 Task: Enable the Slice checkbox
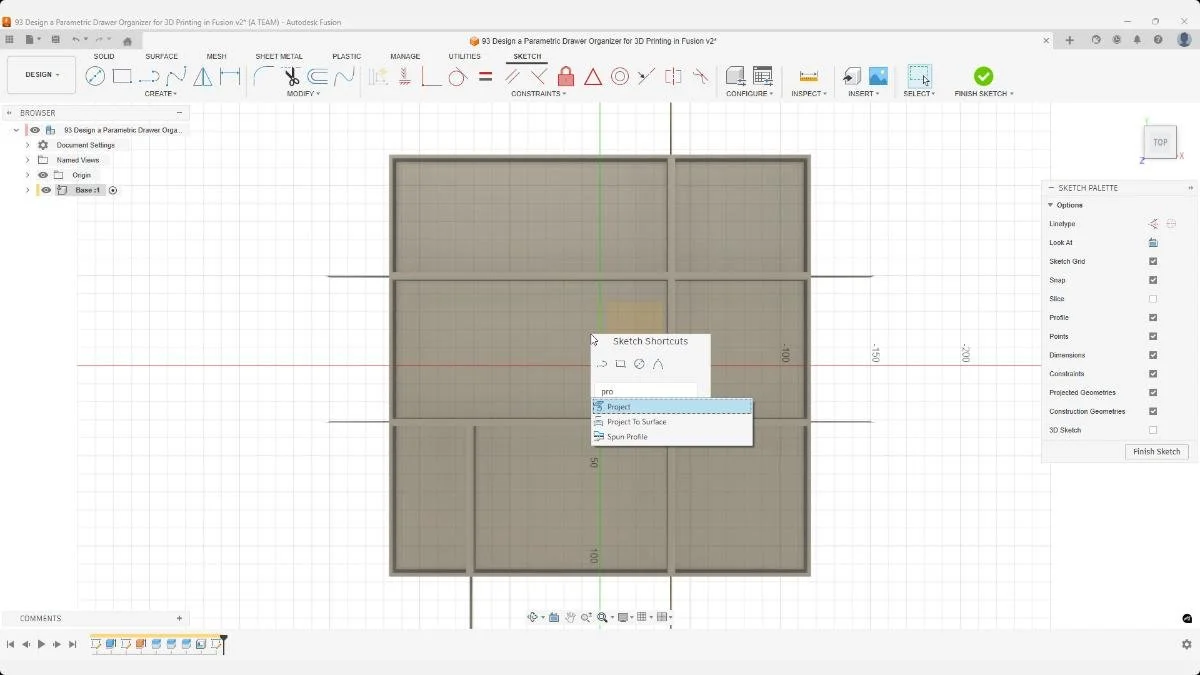pos(1153,298)
